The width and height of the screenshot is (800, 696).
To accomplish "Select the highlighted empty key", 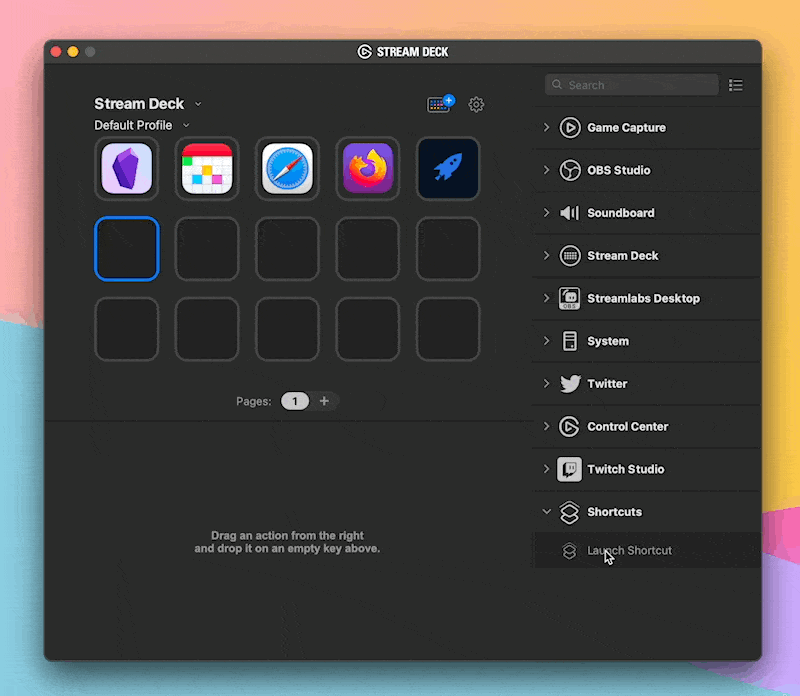I will (127, 249).
